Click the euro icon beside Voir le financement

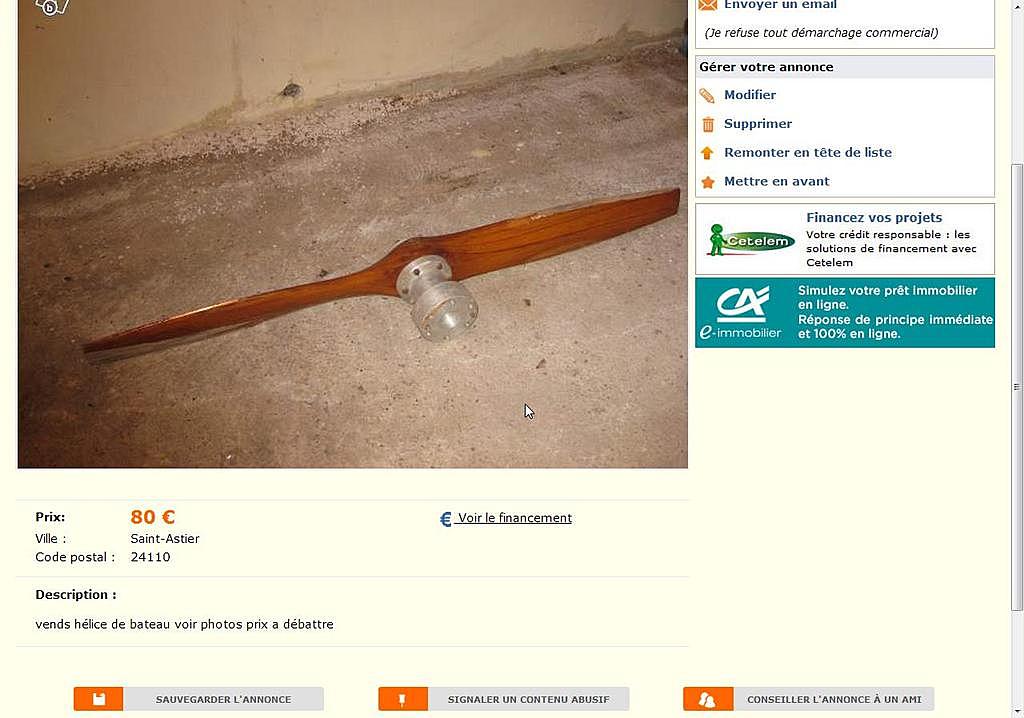pos(445,519)
